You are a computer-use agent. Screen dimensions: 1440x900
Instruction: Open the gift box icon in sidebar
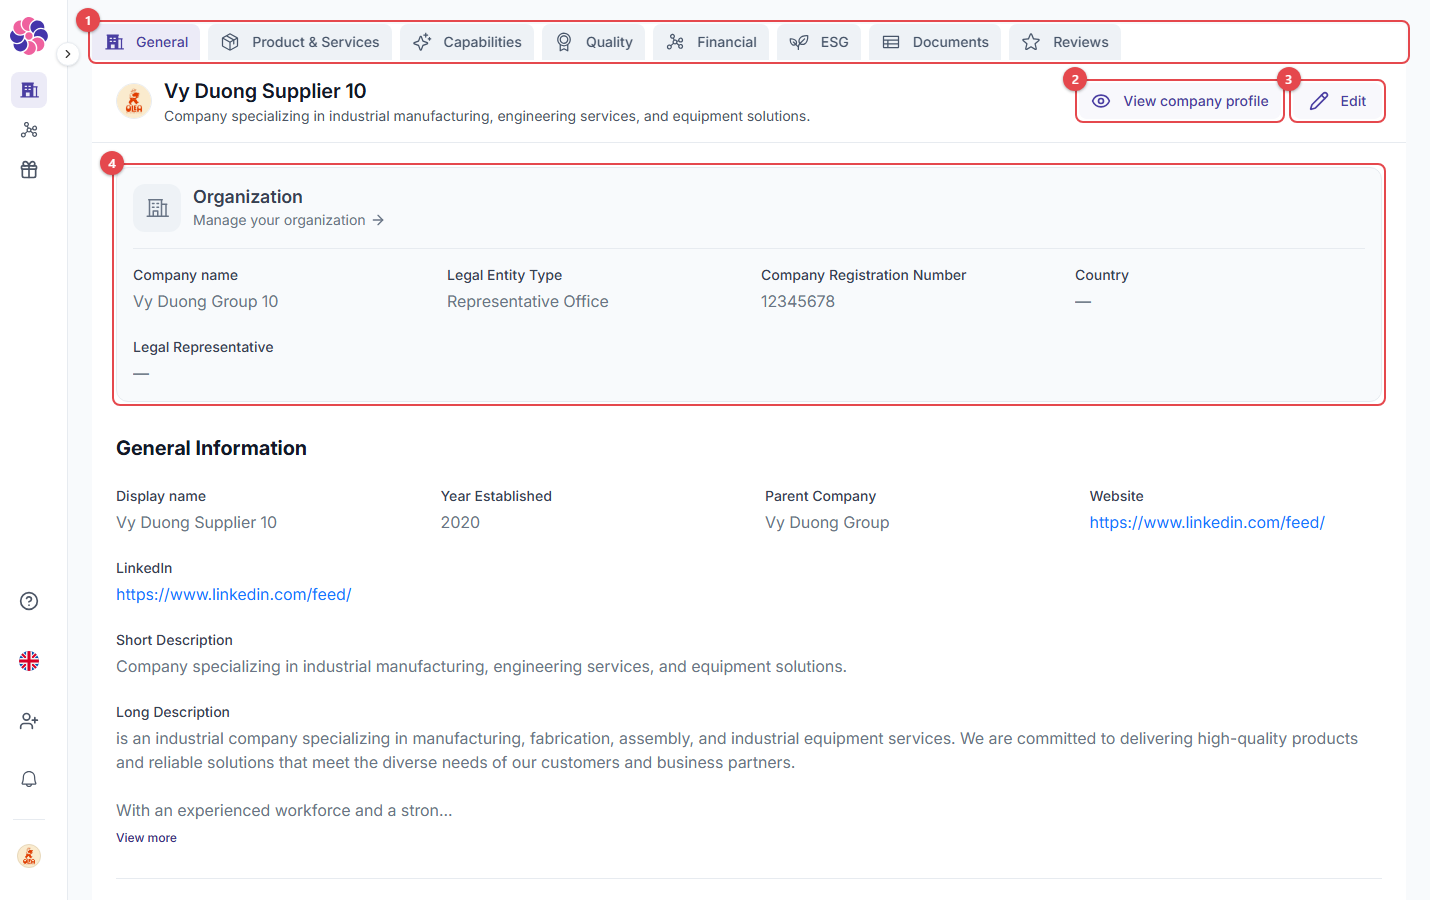[29, 170]
